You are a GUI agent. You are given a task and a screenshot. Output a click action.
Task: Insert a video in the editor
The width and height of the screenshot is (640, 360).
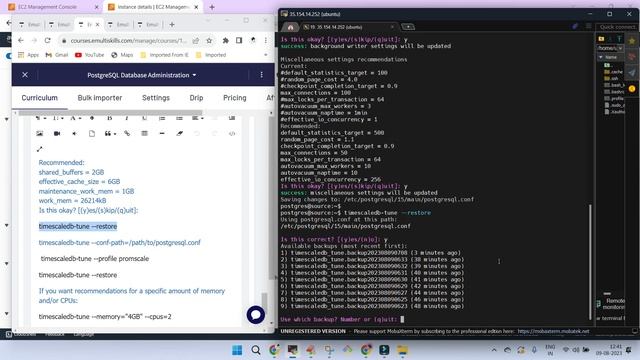pyautogui.click(x=57, y=133)
